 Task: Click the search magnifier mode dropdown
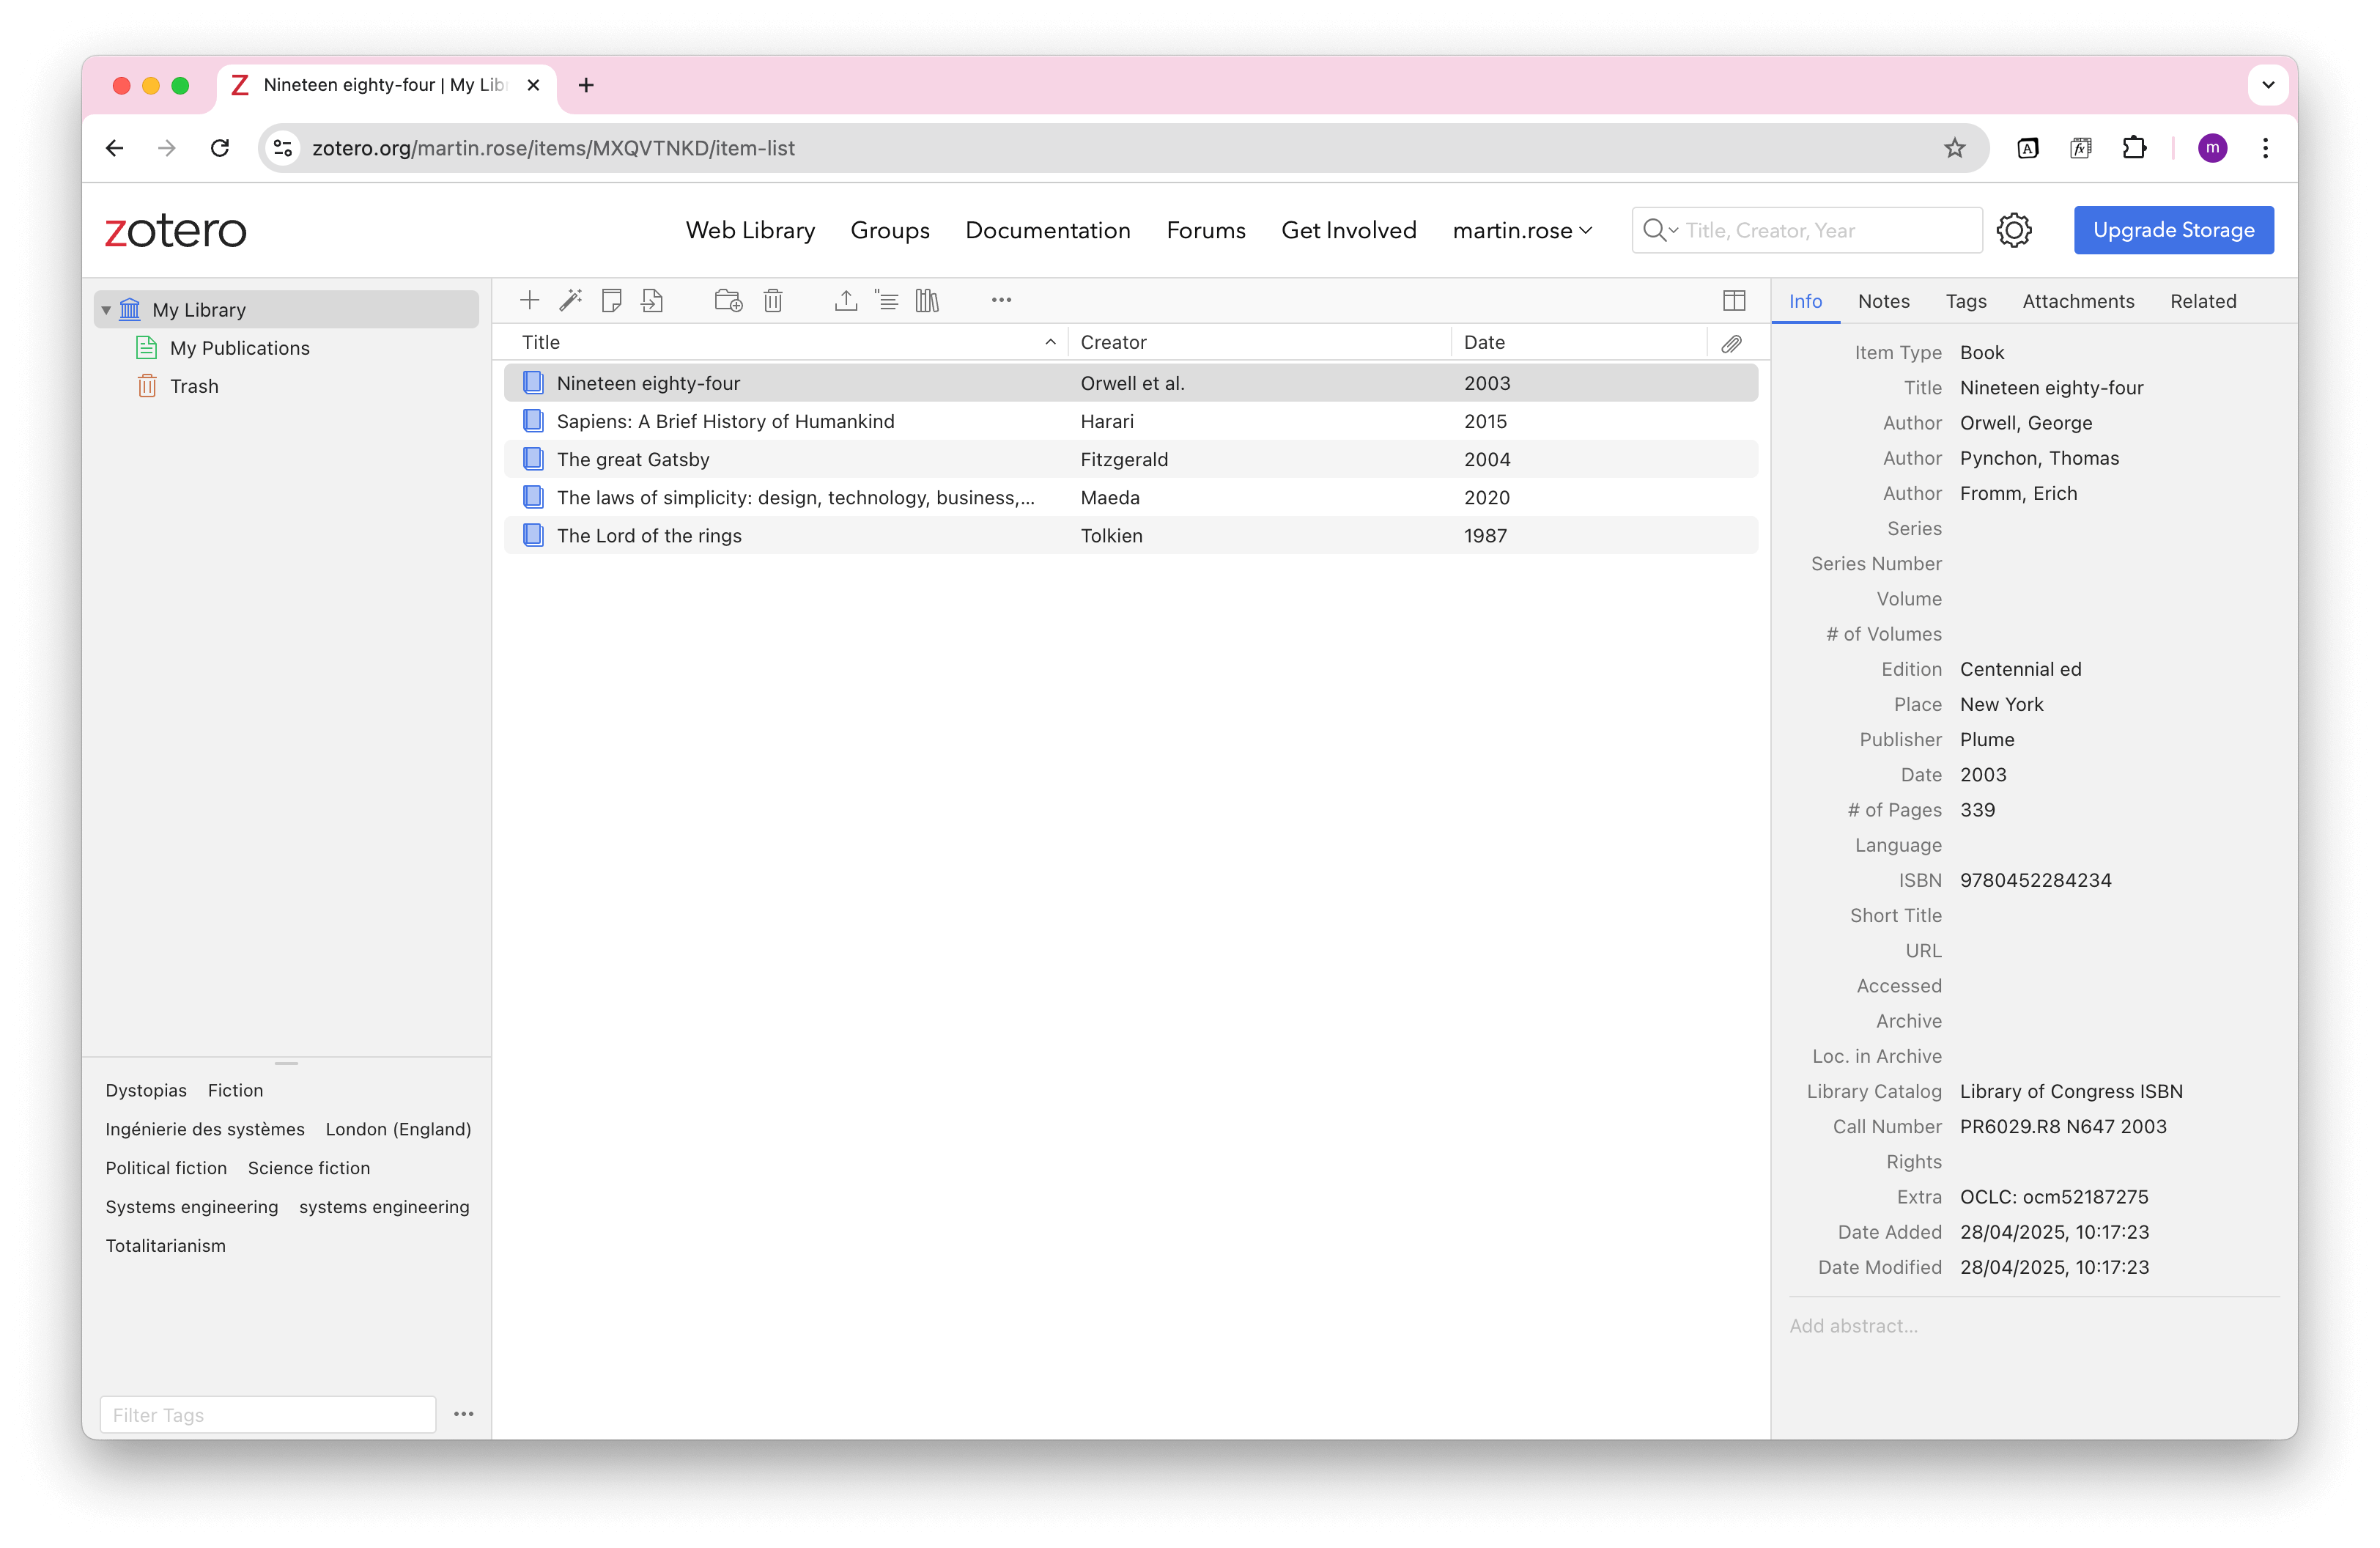coord(1660,230)
